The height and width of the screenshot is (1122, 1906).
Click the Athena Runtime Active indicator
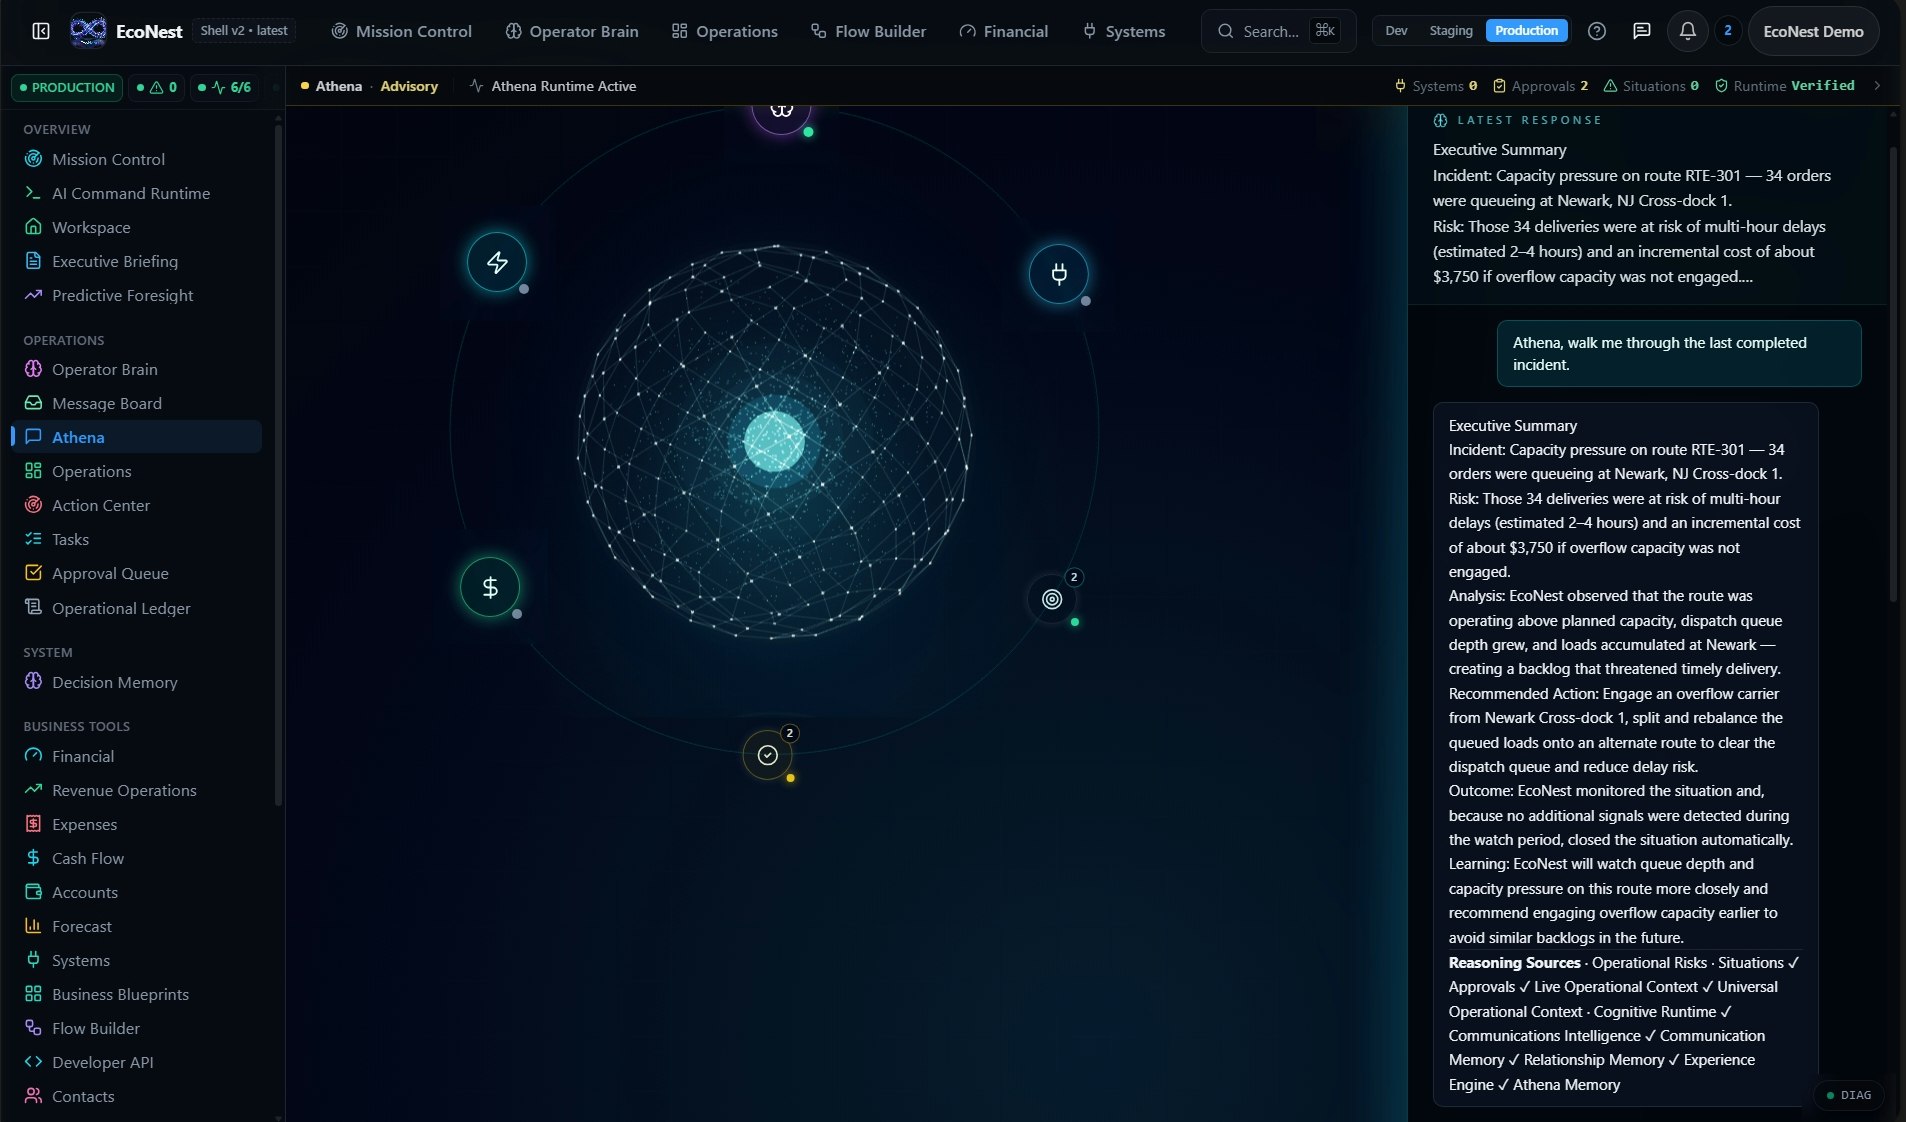[x=553, y=86]
